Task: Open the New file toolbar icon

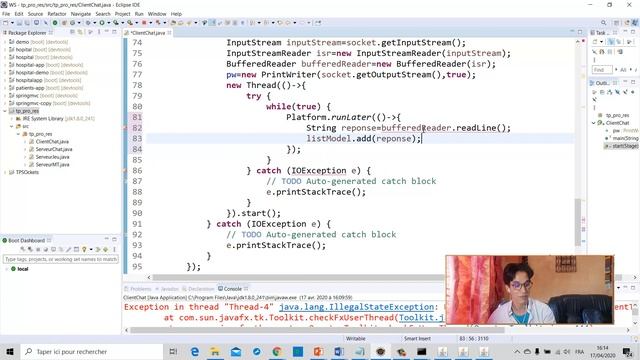Action: coord(6,23)
